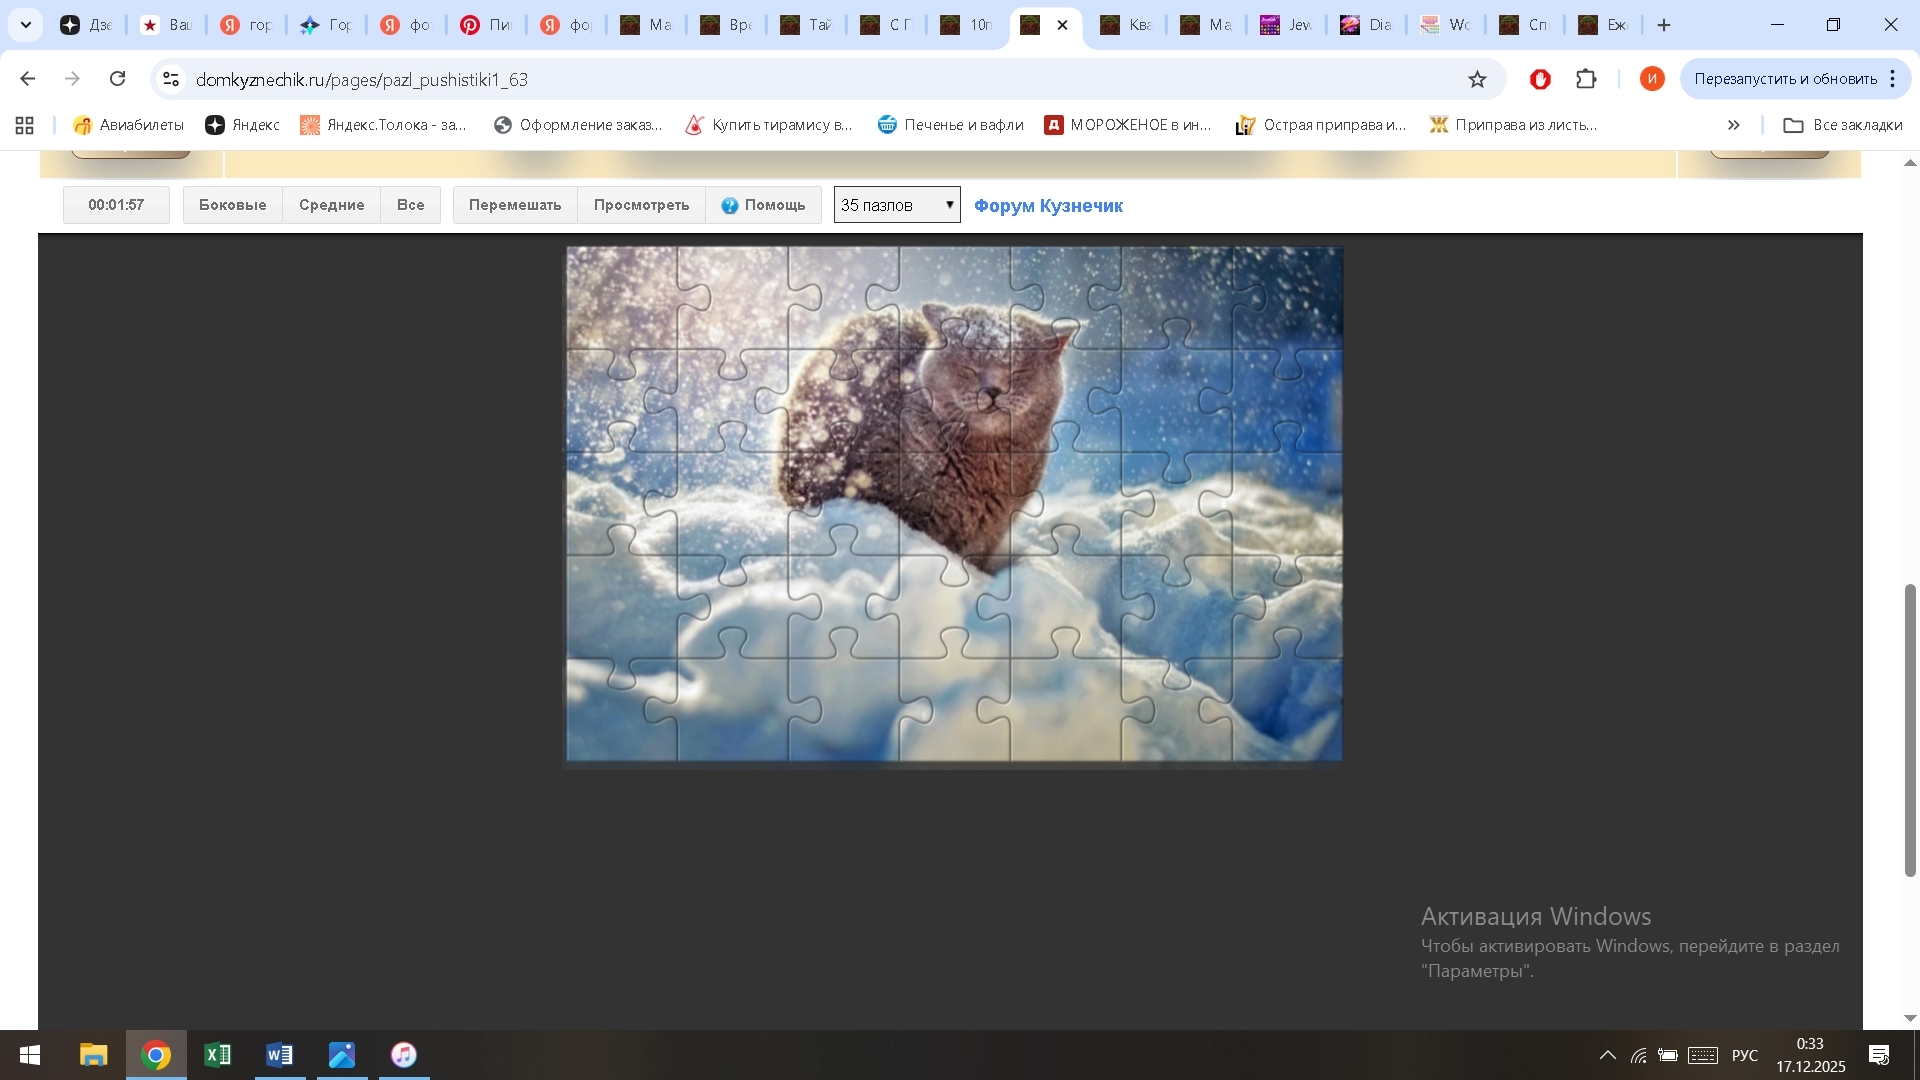
Task: Click the page reload icon
Action: [118, 79]
